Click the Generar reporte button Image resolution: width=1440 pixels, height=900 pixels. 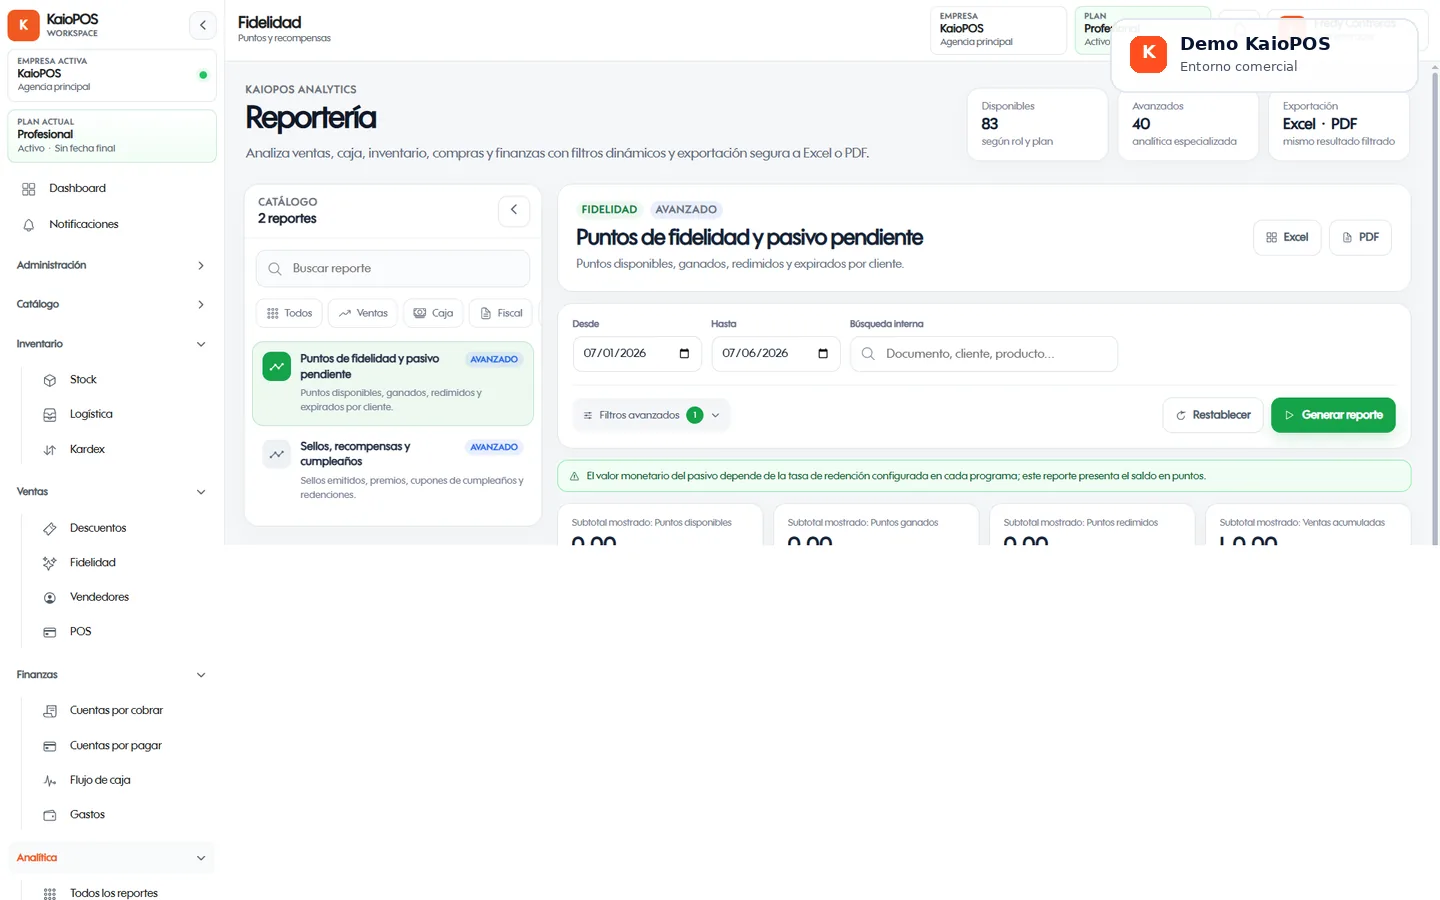click(1333, 415)
